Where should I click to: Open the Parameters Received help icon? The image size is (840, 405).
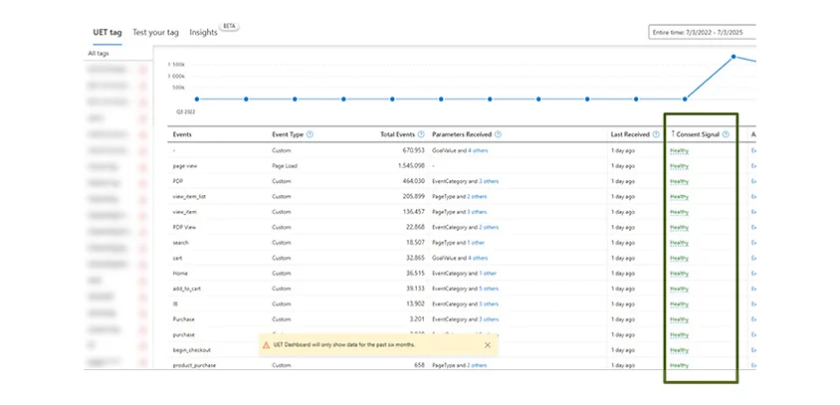(498, 134)
